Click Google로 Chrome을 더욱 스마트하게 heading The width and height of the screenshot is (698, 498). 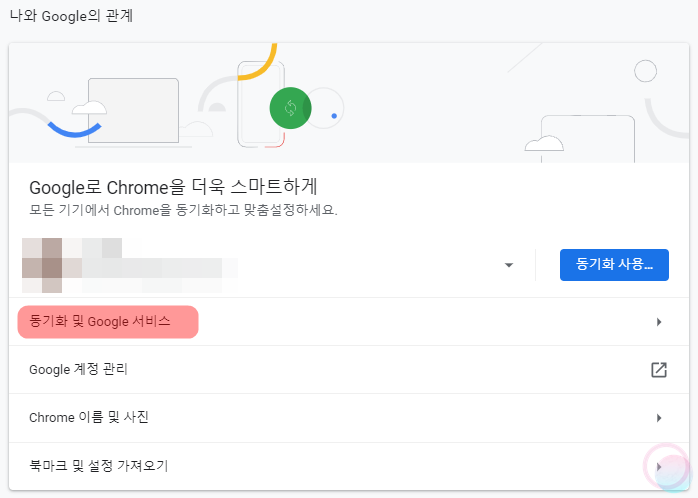point(173,187)
